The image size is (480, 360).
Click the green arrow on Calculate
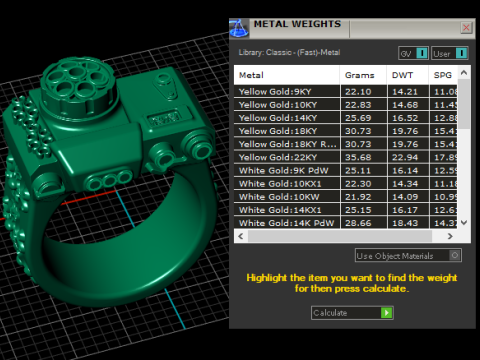[x=387, y=313]
